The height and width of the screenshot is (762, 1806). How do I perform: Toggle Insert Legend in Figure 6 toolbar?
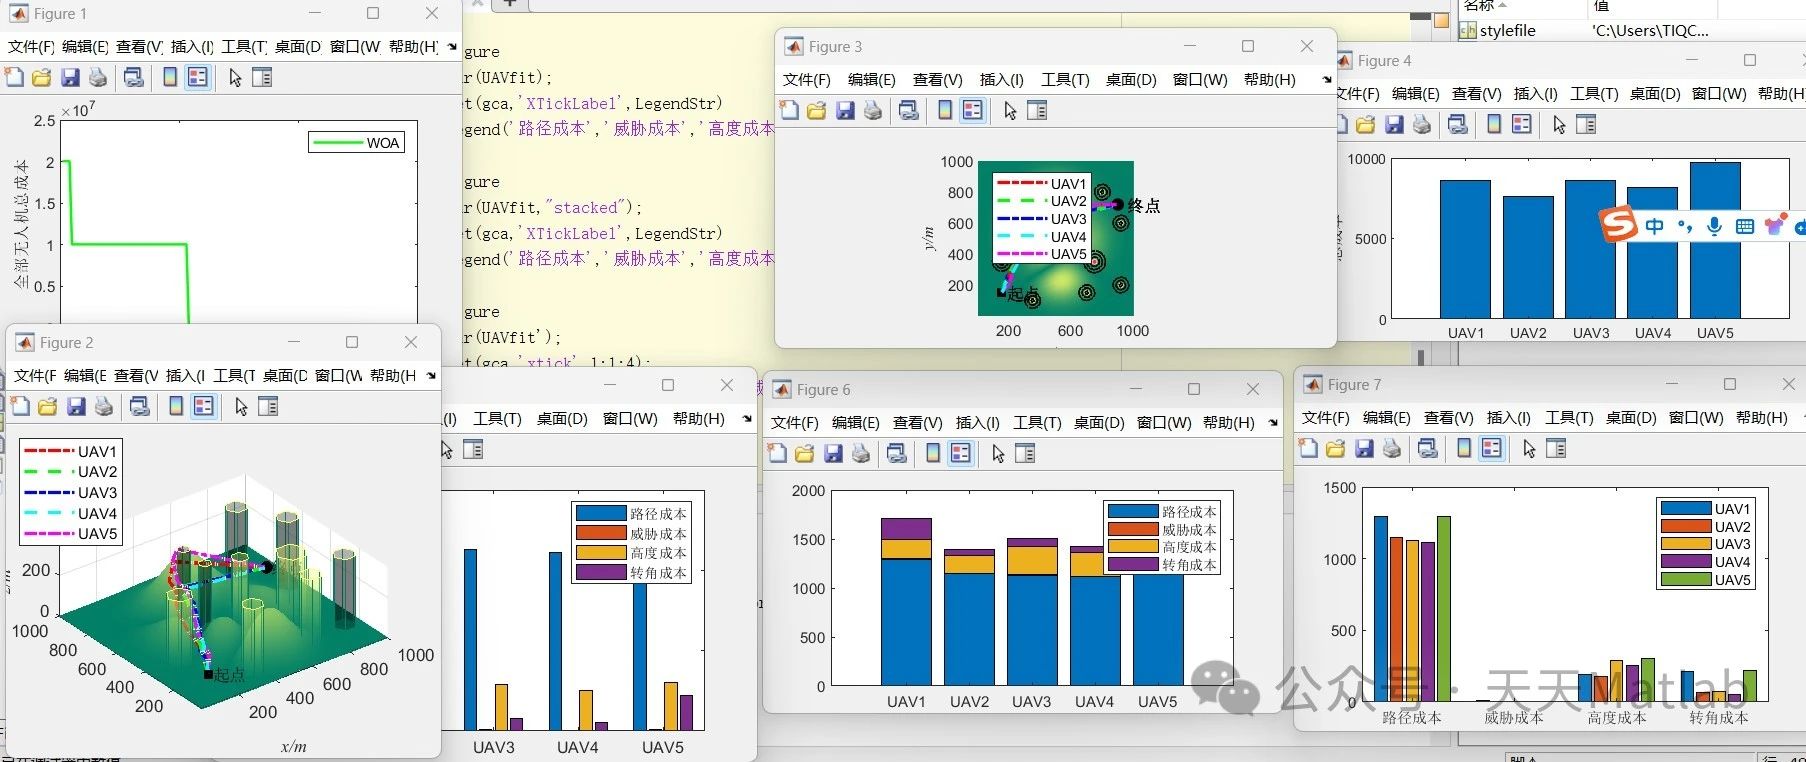pyautogui.click(x=961, y=453)
